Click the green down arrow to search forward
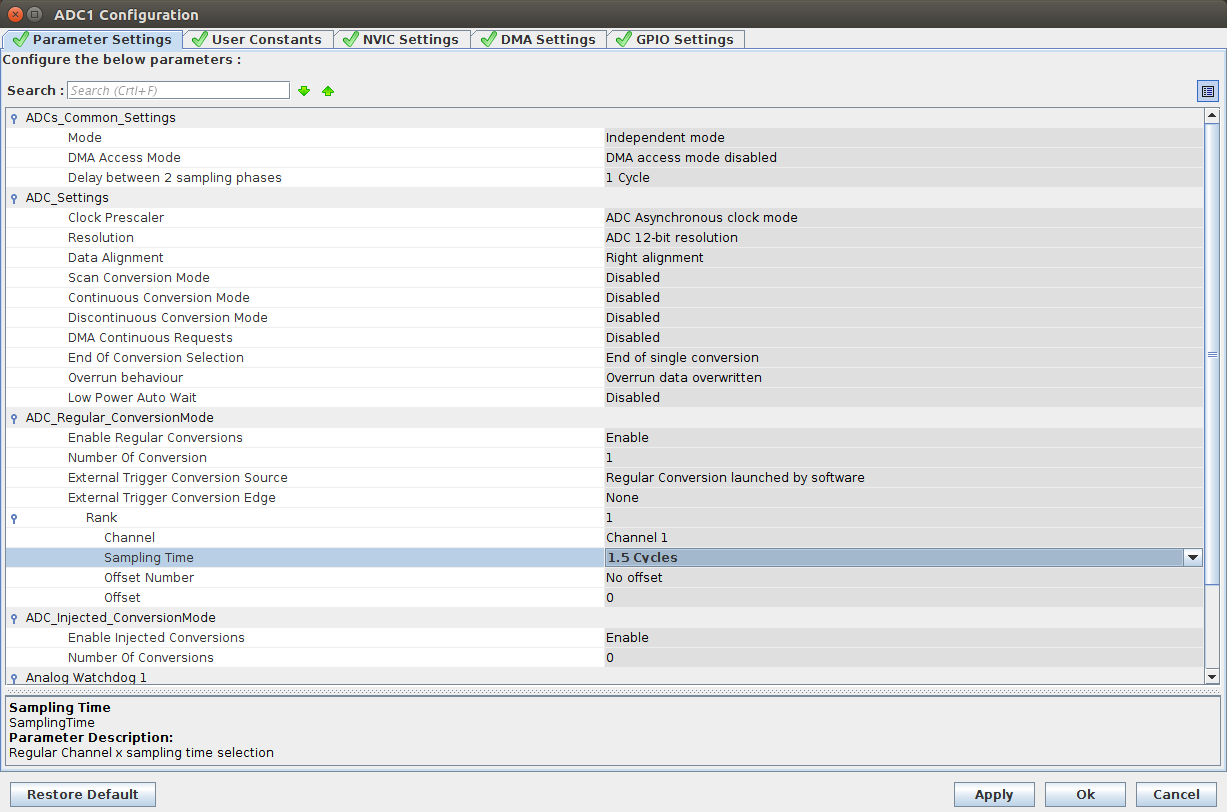This screenshot has width=1227, height=812. [303, 90]
